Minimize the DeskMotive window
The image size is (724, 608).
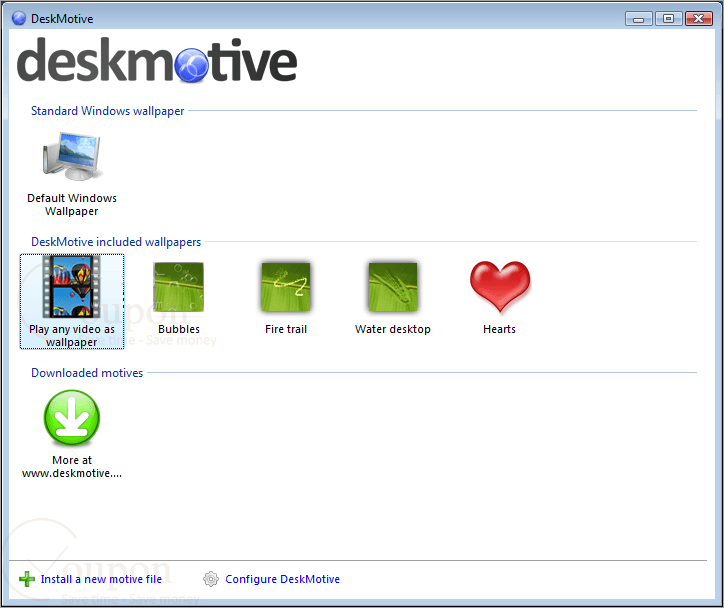639,18
